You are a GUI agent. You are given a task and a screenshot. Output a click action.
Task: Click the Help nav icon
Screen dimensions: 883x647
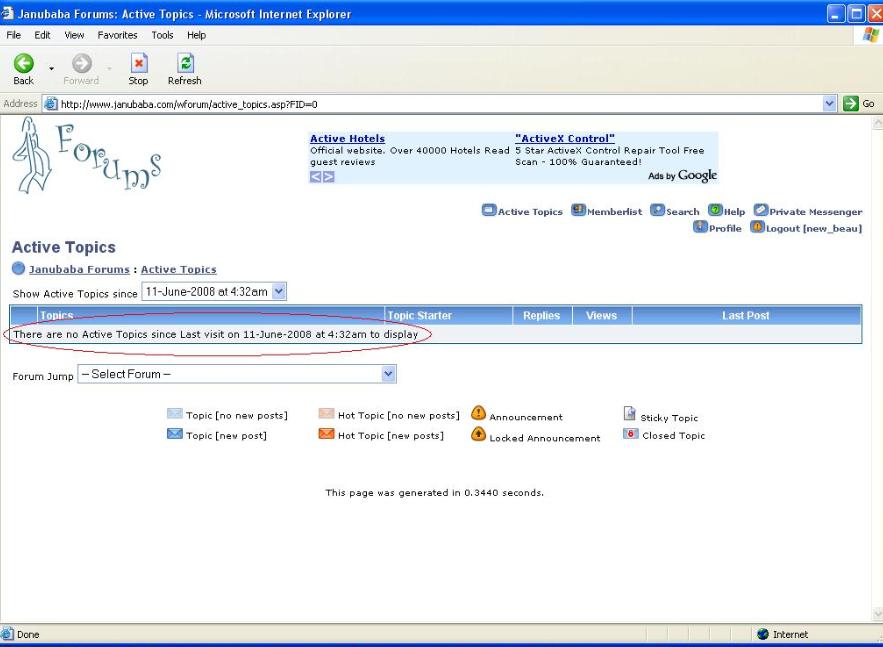(x=715, y=210)
